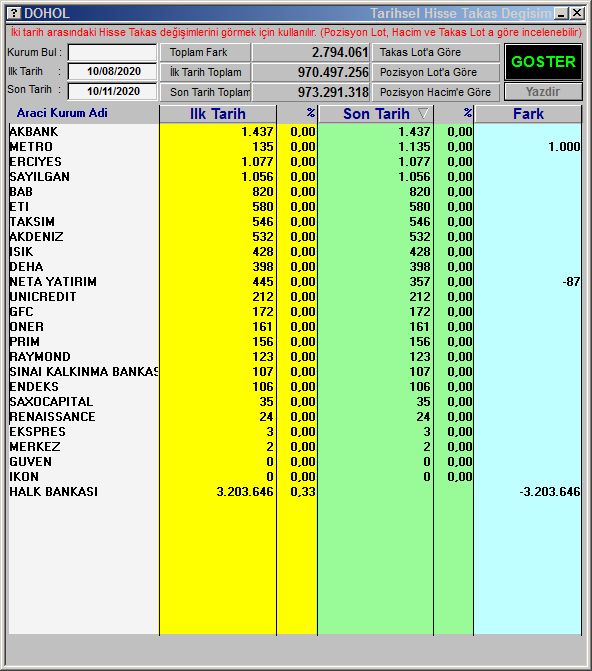Click the Araci Kurum Adi header
592x671 pixels.
tap(62, 113)
